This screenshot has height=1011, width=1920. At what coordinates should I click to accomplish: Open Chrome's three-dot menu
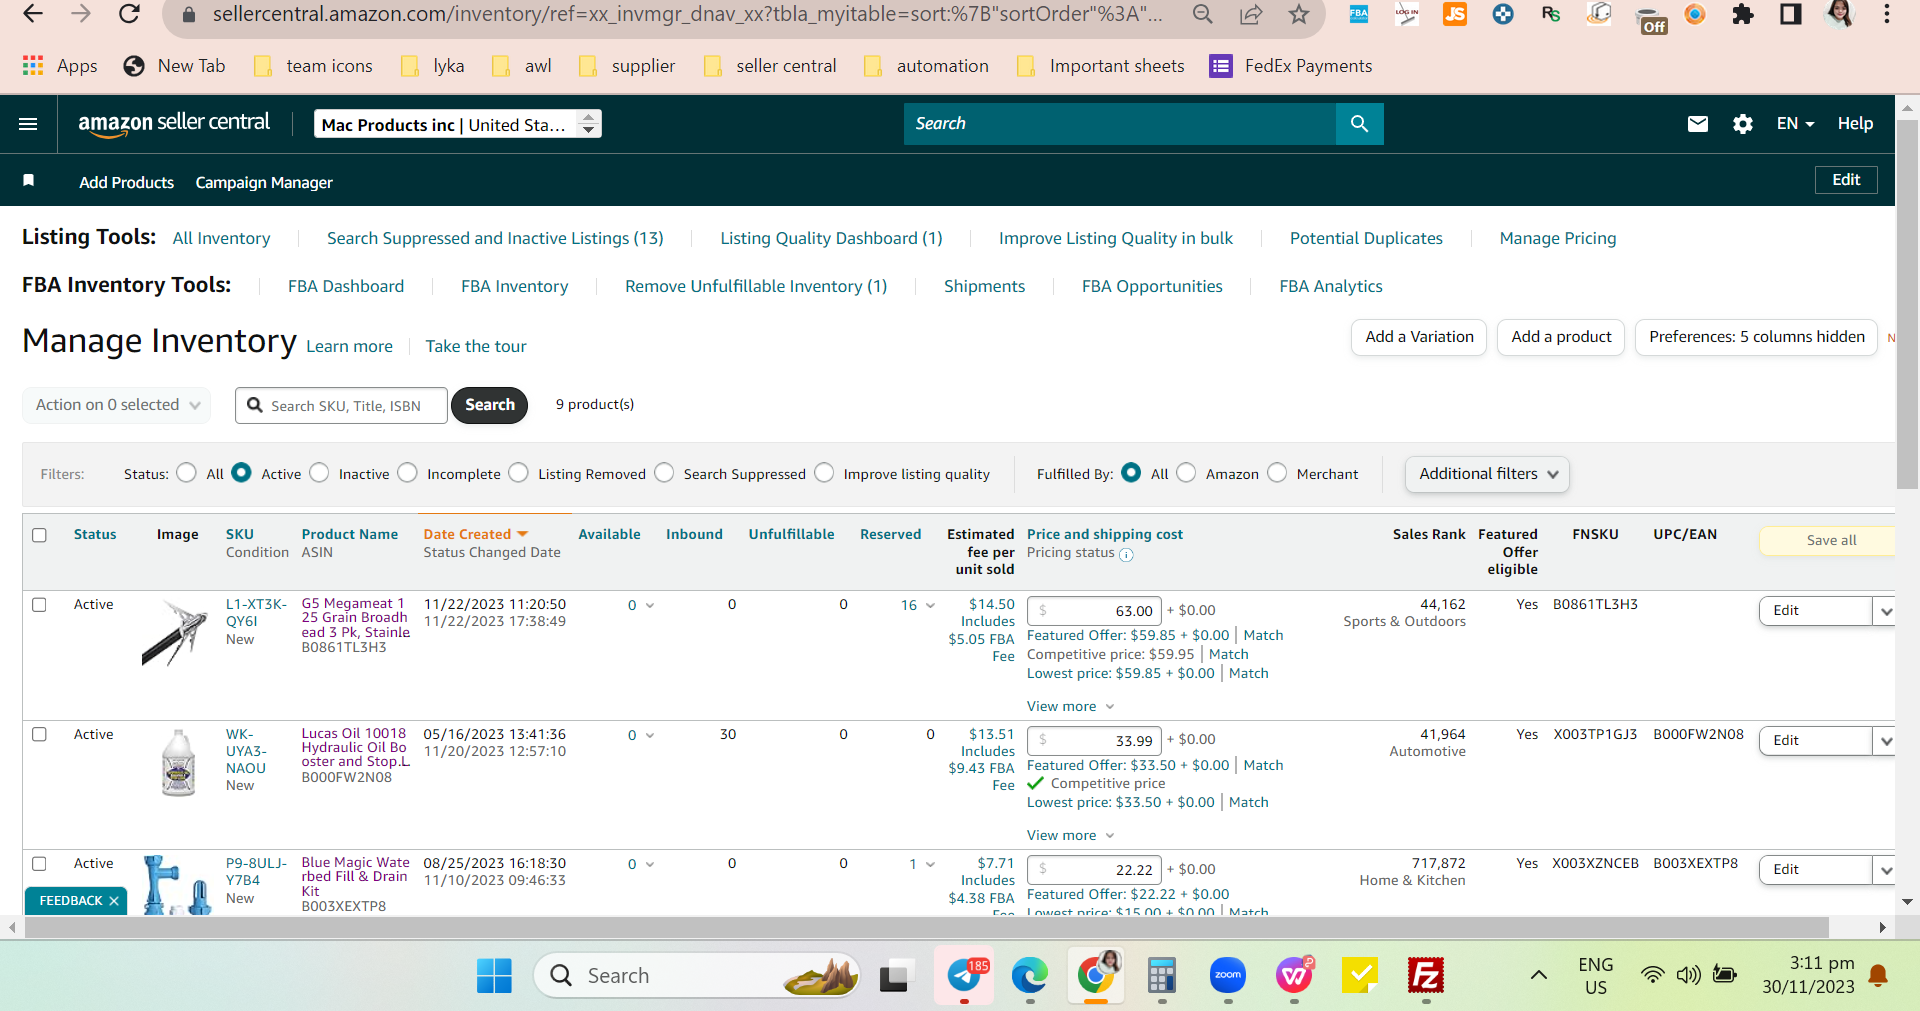click(x=1886, y=14)
